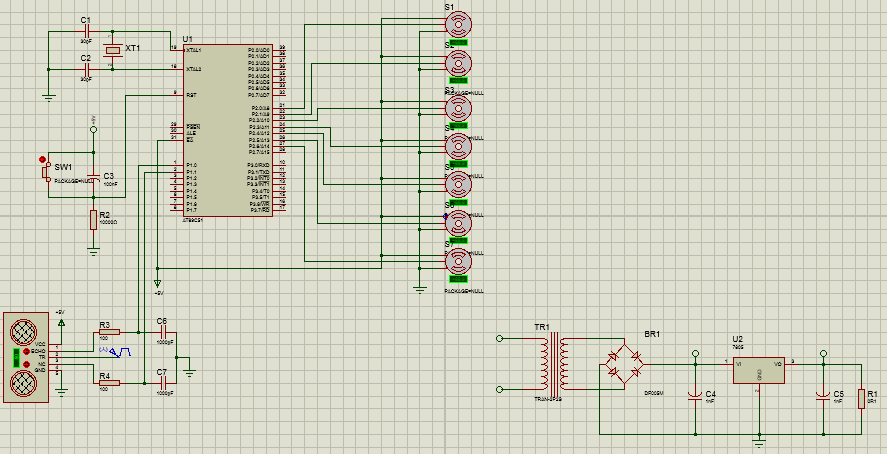Select capacitor C3 in the reset circuit

[x=93, y=180]
